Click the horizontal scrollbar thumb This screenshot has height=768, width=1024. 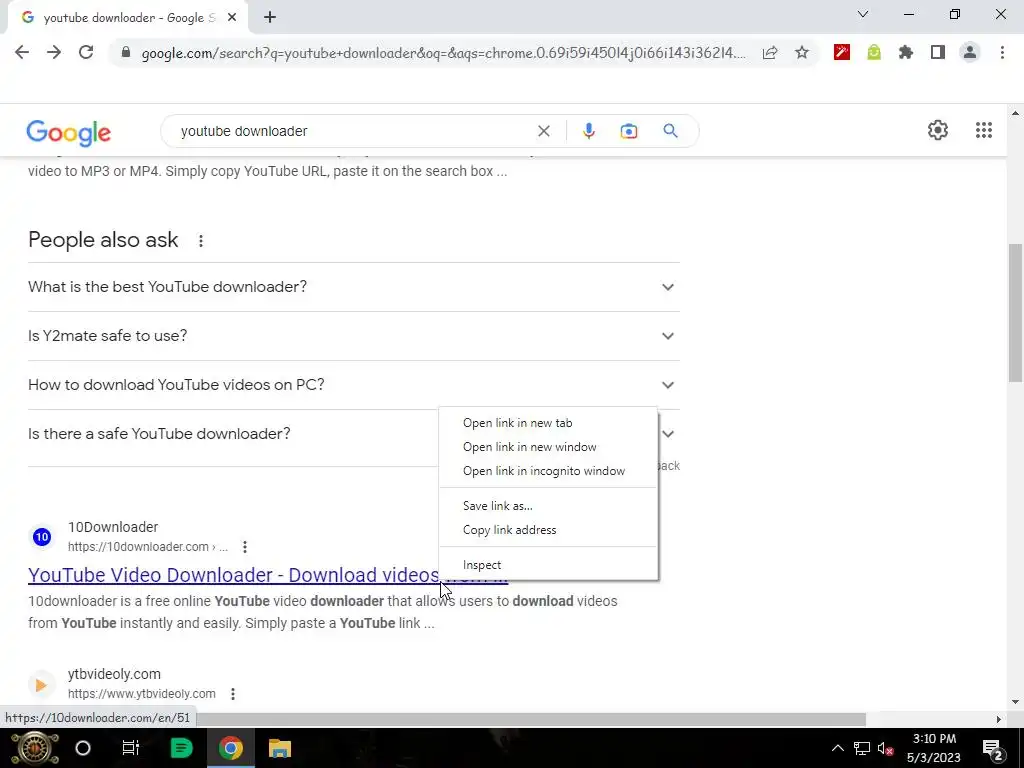tap(531, 719)
